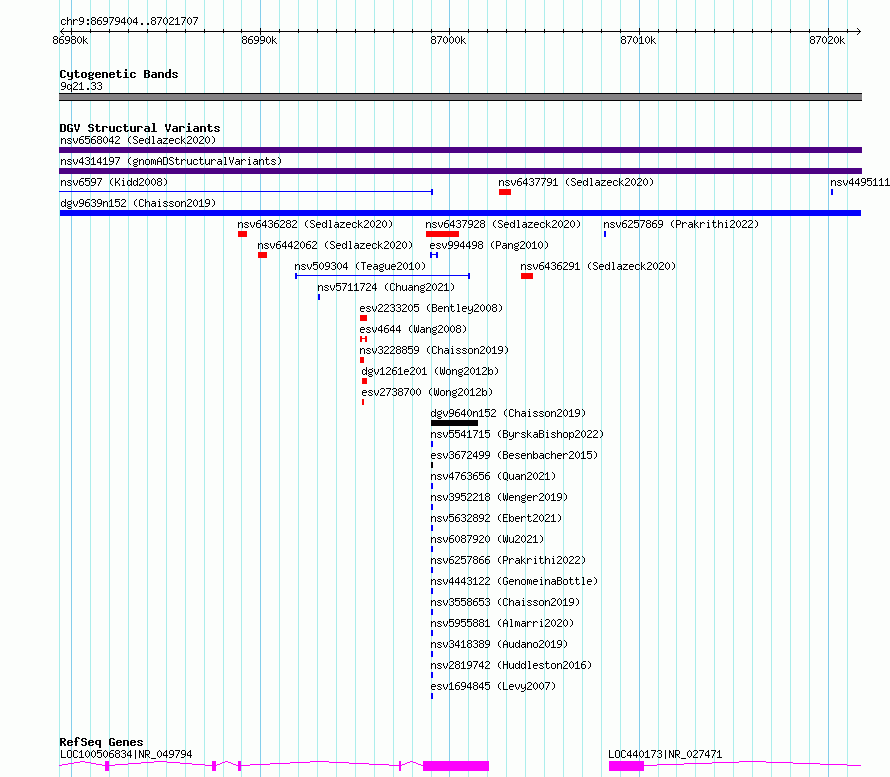
Task: Open the nsv5955881 (Almarri2020) label
Action: 502,623
